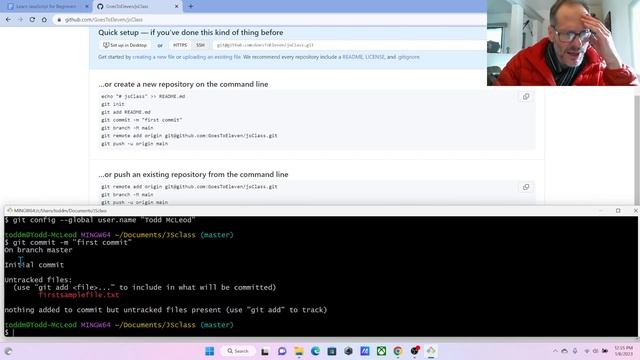Maximize the MINGW64 terminal window
The height and width of the screenshot is (360, 640).
pos(618,211)
